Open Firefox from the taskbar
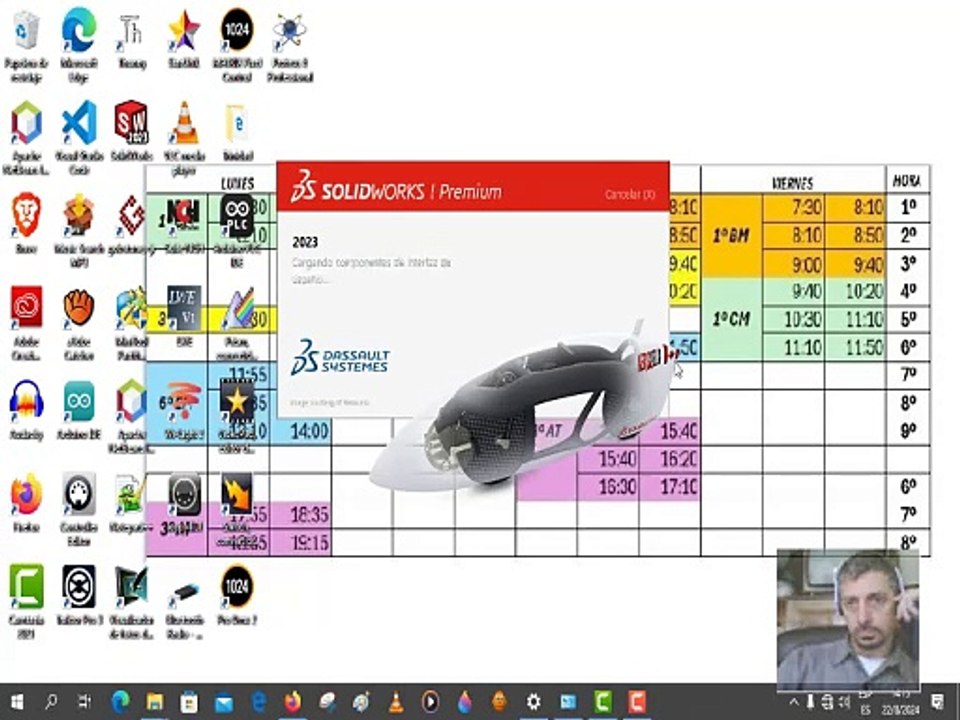The height and width of the screenshot is (720, 960). point(293,702)
